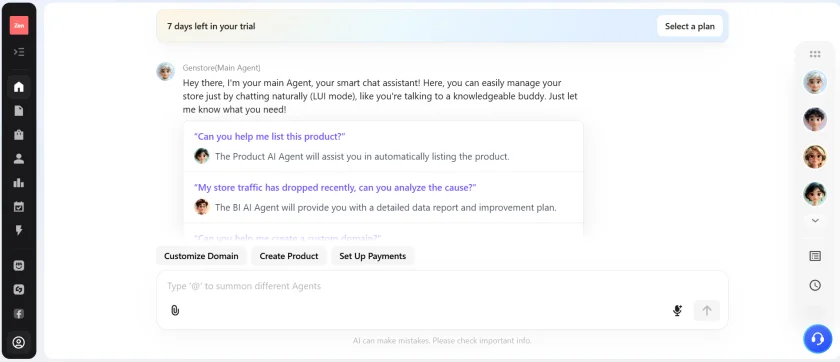This screenshot has width=840, height=362.
Task: Click "Genstore(Main Agent)" name label
Action: pyautogui.click(x=222, y=68)
